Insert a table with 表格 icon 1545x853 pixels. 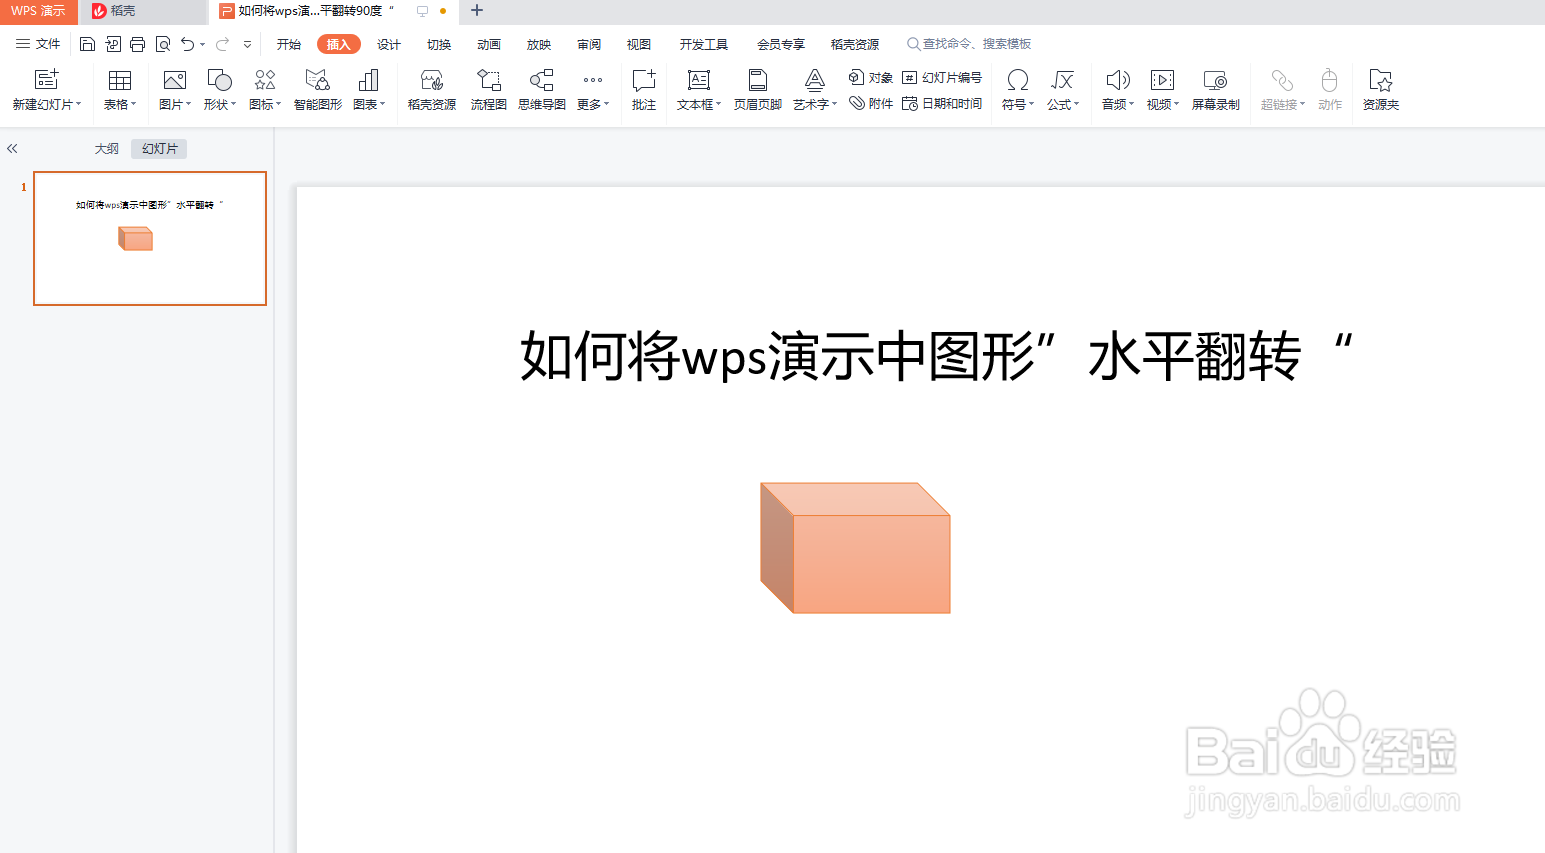120,80
